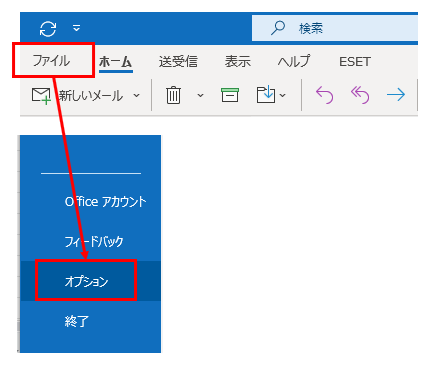Switch to the ホーム tab
The image size is (432, 369).
(116, 62)
